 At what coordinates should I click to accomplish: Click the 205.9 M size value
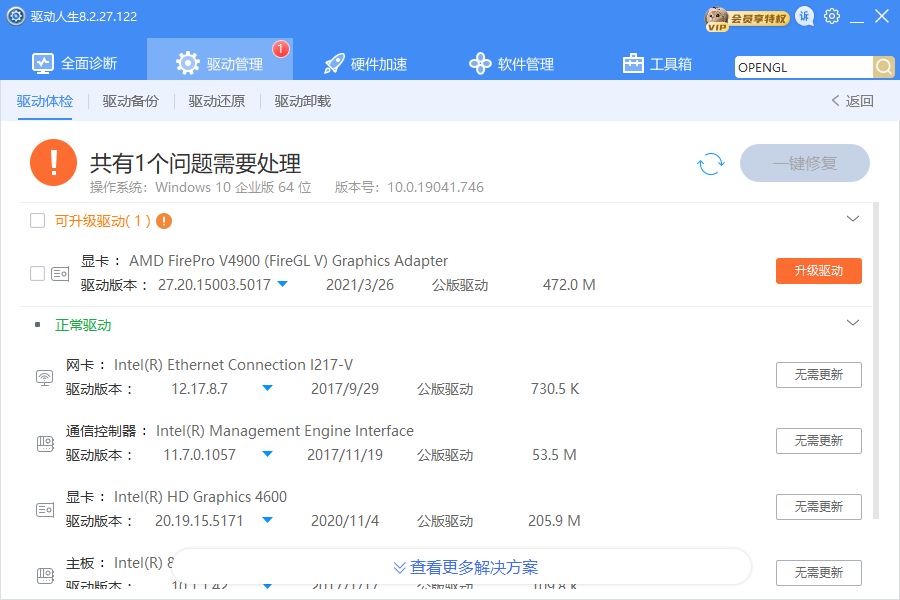point(554,521)
